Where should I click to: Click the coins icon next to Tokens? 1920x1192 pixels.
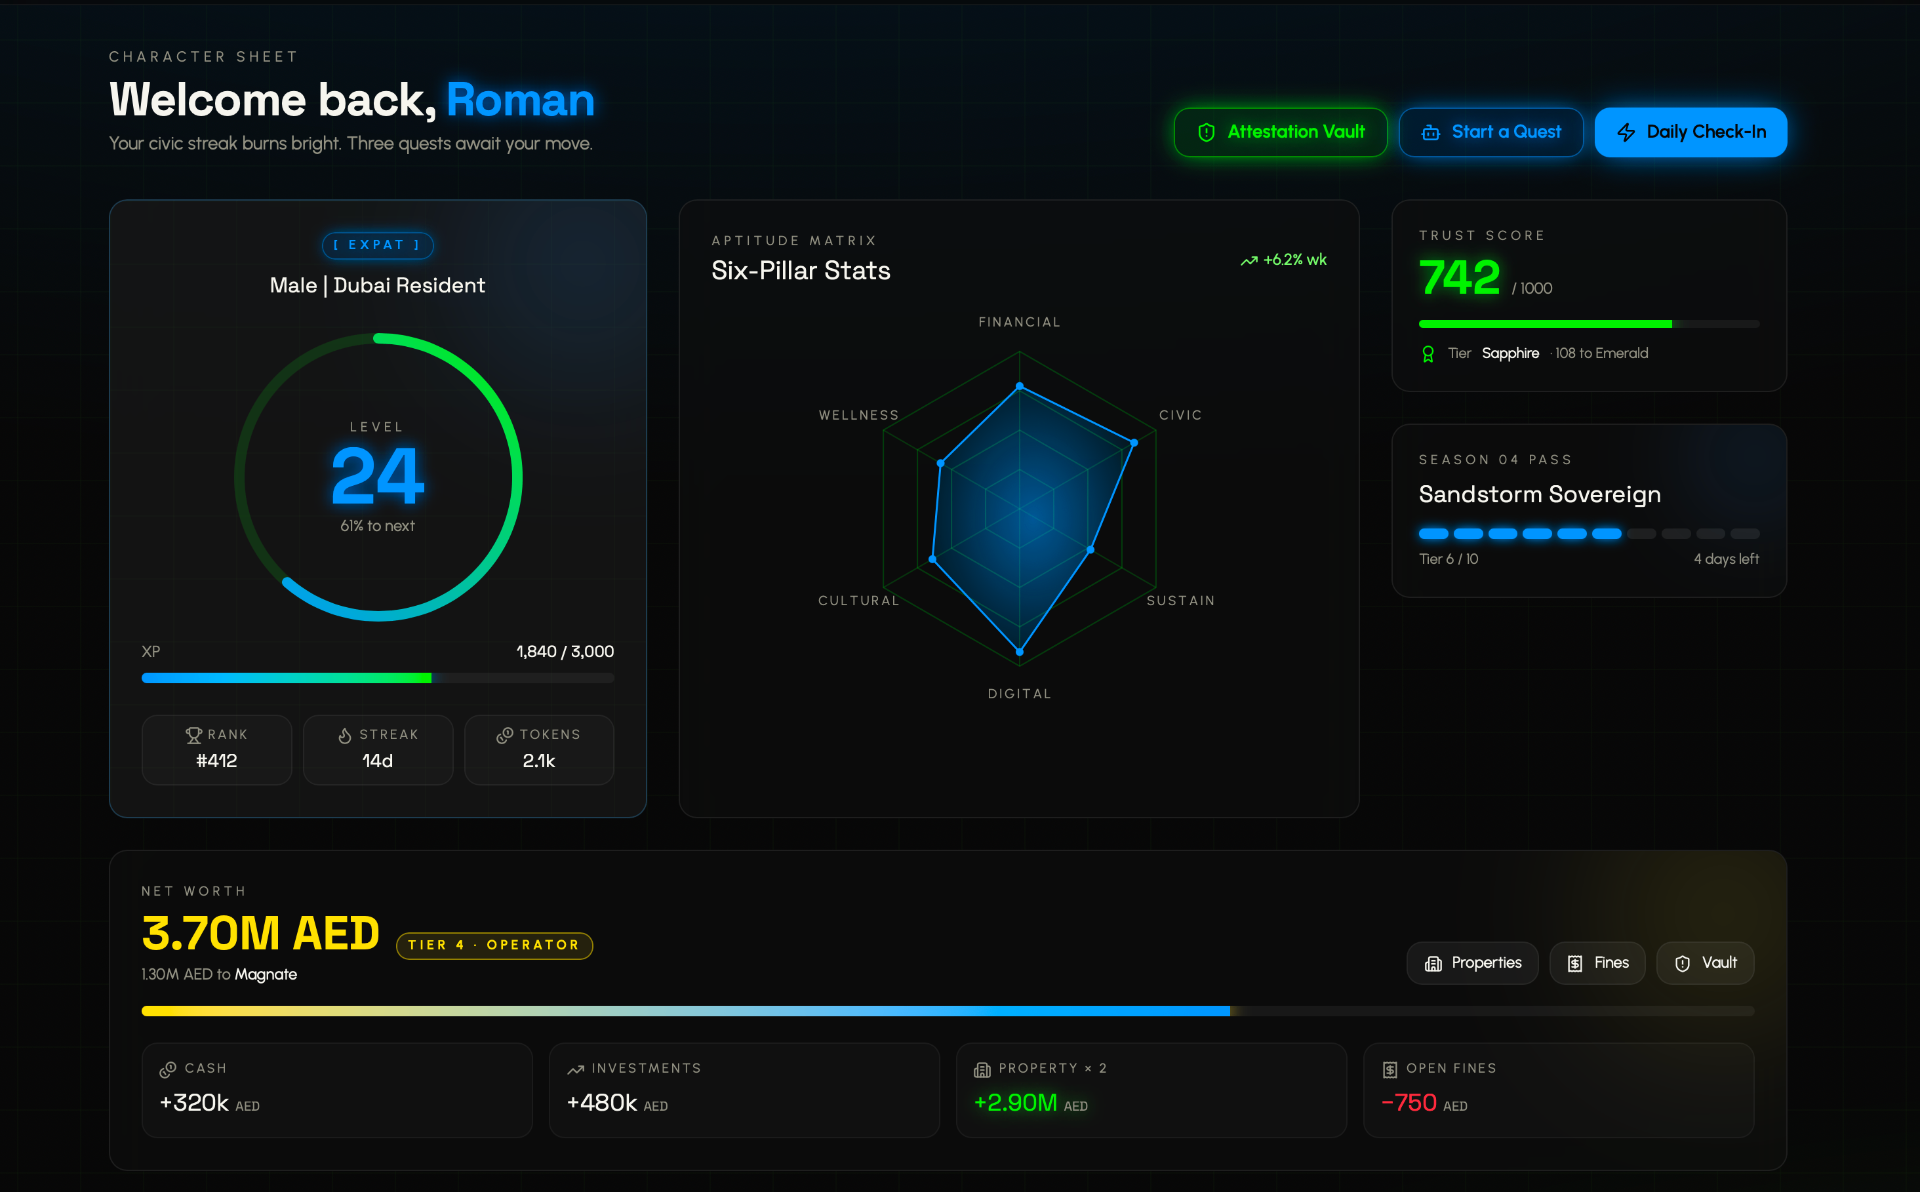[505, 735]
